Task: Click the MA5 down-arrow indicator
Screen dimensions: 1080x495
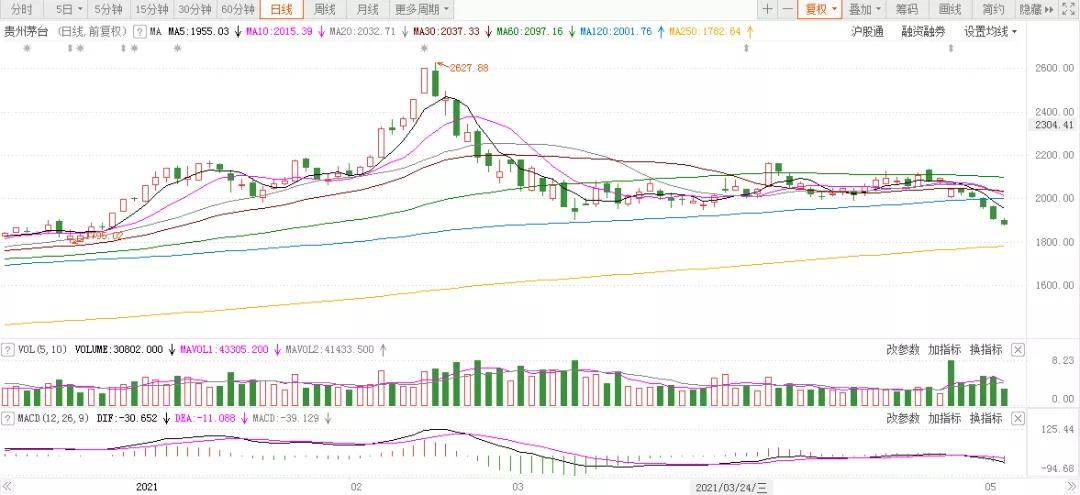Action: coord(238,32)
